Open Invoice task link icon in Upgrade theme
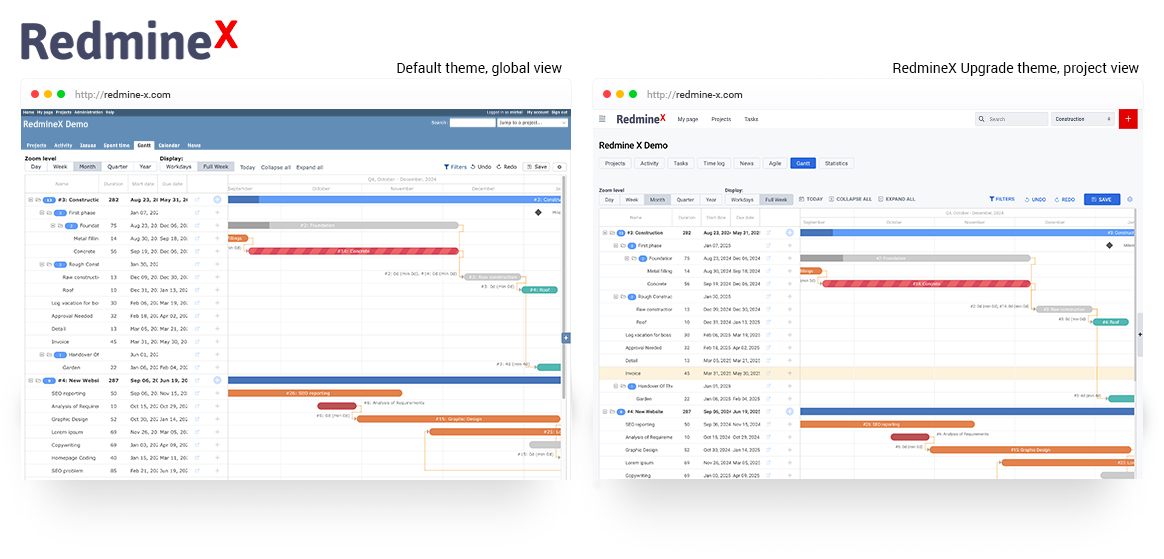Image resolution: width=1164 pixels, height=559 pixels. [769, 373]
